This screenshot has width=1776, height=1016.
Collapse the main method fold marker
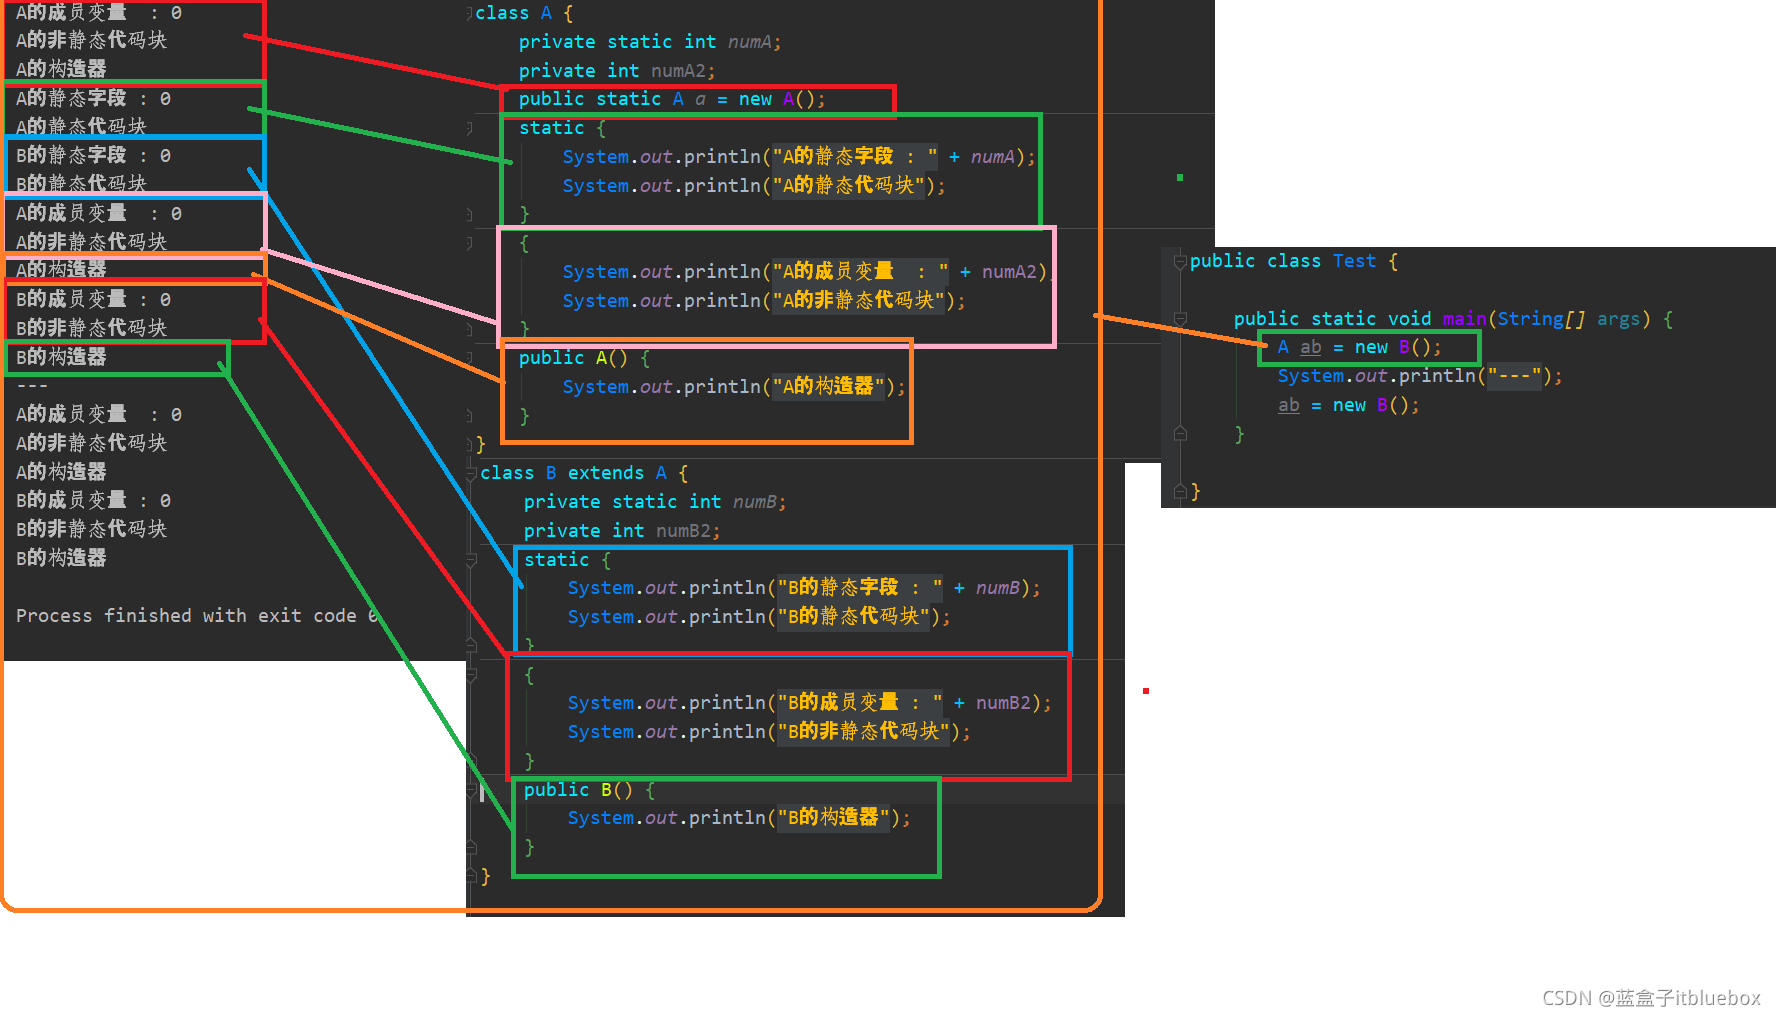coord(1180,319)
